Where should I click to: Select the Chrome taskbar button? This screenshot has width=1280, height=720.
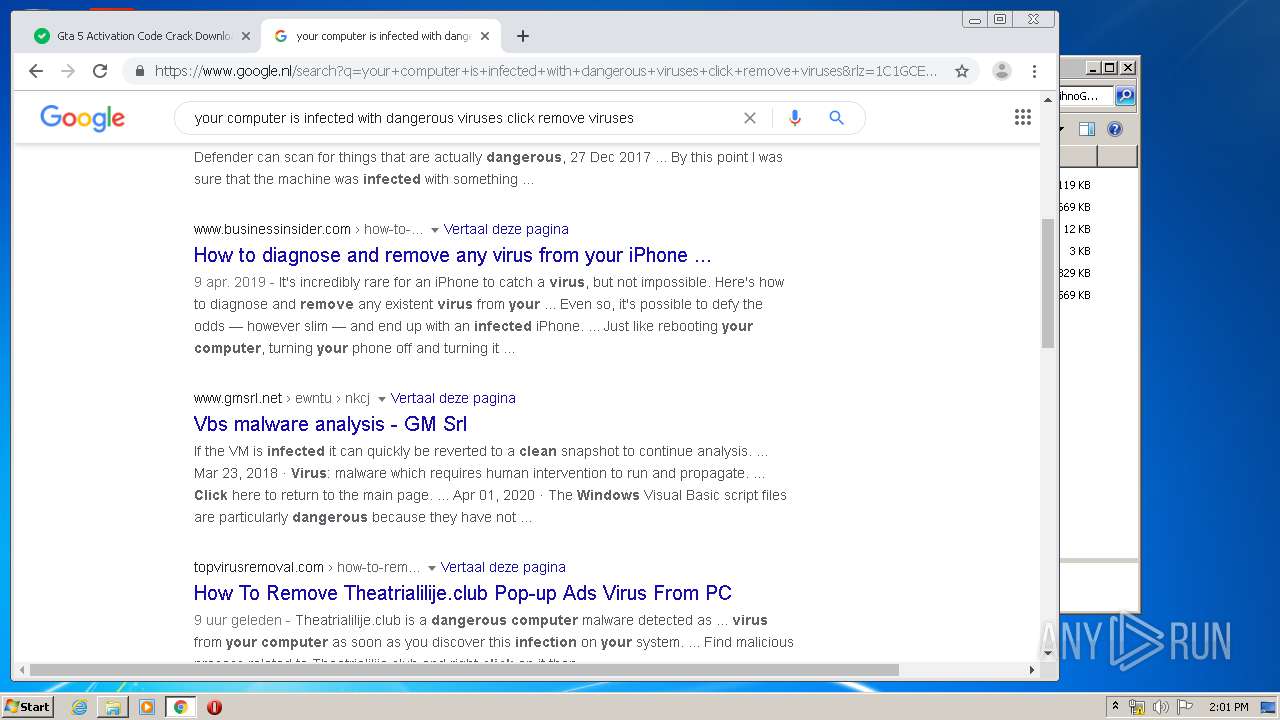click(x=181, y=707)
